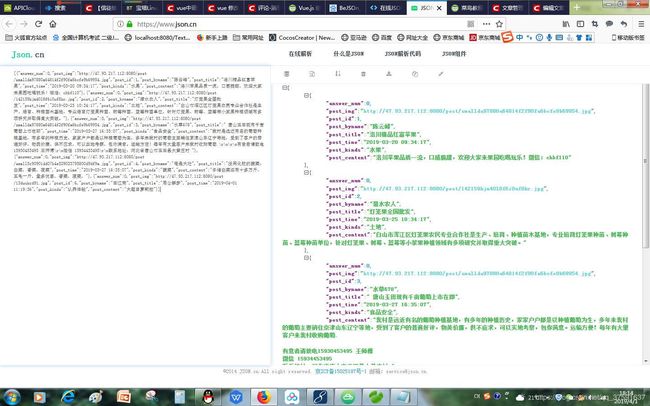Image resolution: width=650 pixels, height=406 pixels.
Task: Go back with the browser back arrow
Action: coord(10,24)
